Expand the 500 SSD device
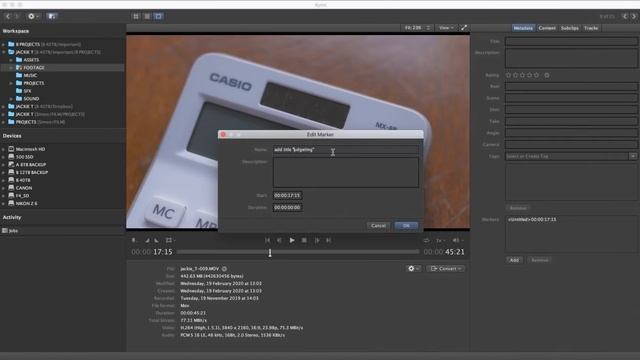 (4, 157)
